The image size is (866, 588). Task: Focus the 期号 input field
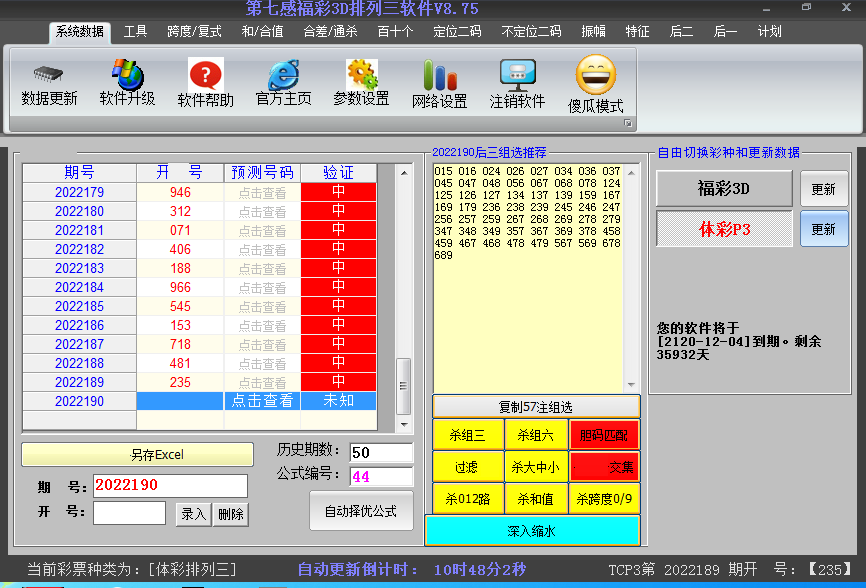point(170,486)
